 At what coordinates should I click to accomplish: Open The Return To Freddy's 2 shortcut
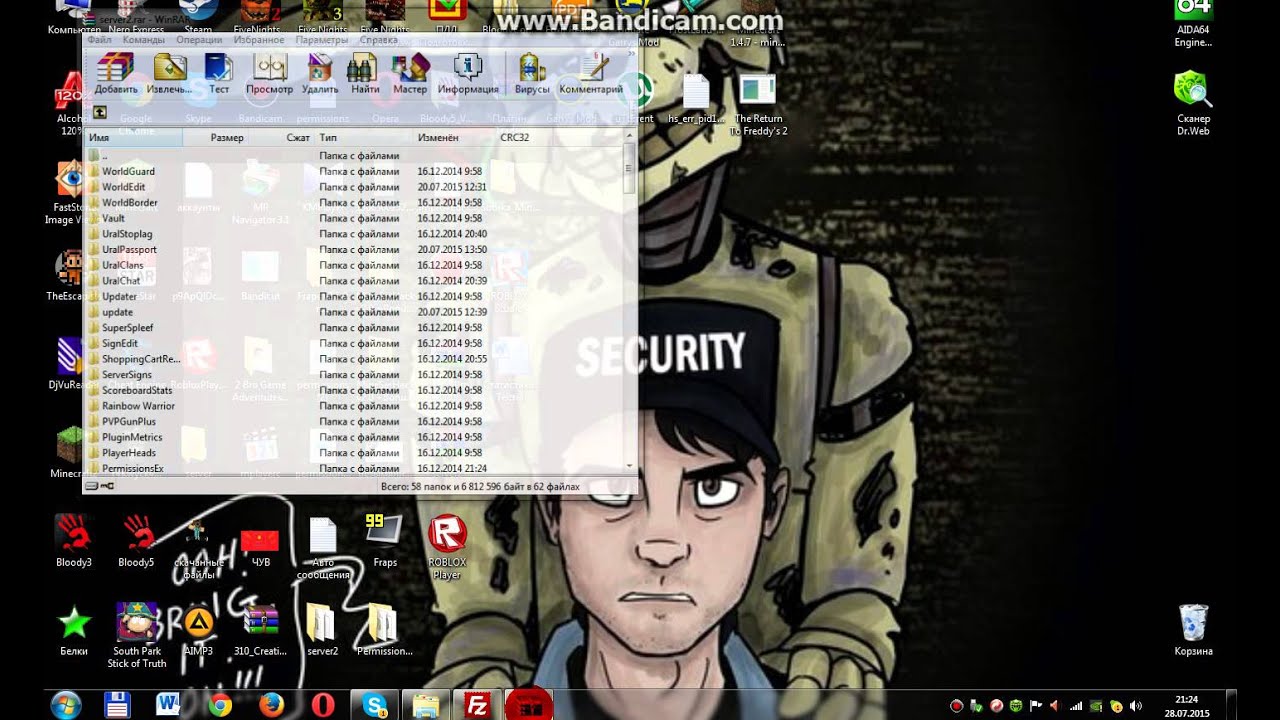tap(758, 103)
